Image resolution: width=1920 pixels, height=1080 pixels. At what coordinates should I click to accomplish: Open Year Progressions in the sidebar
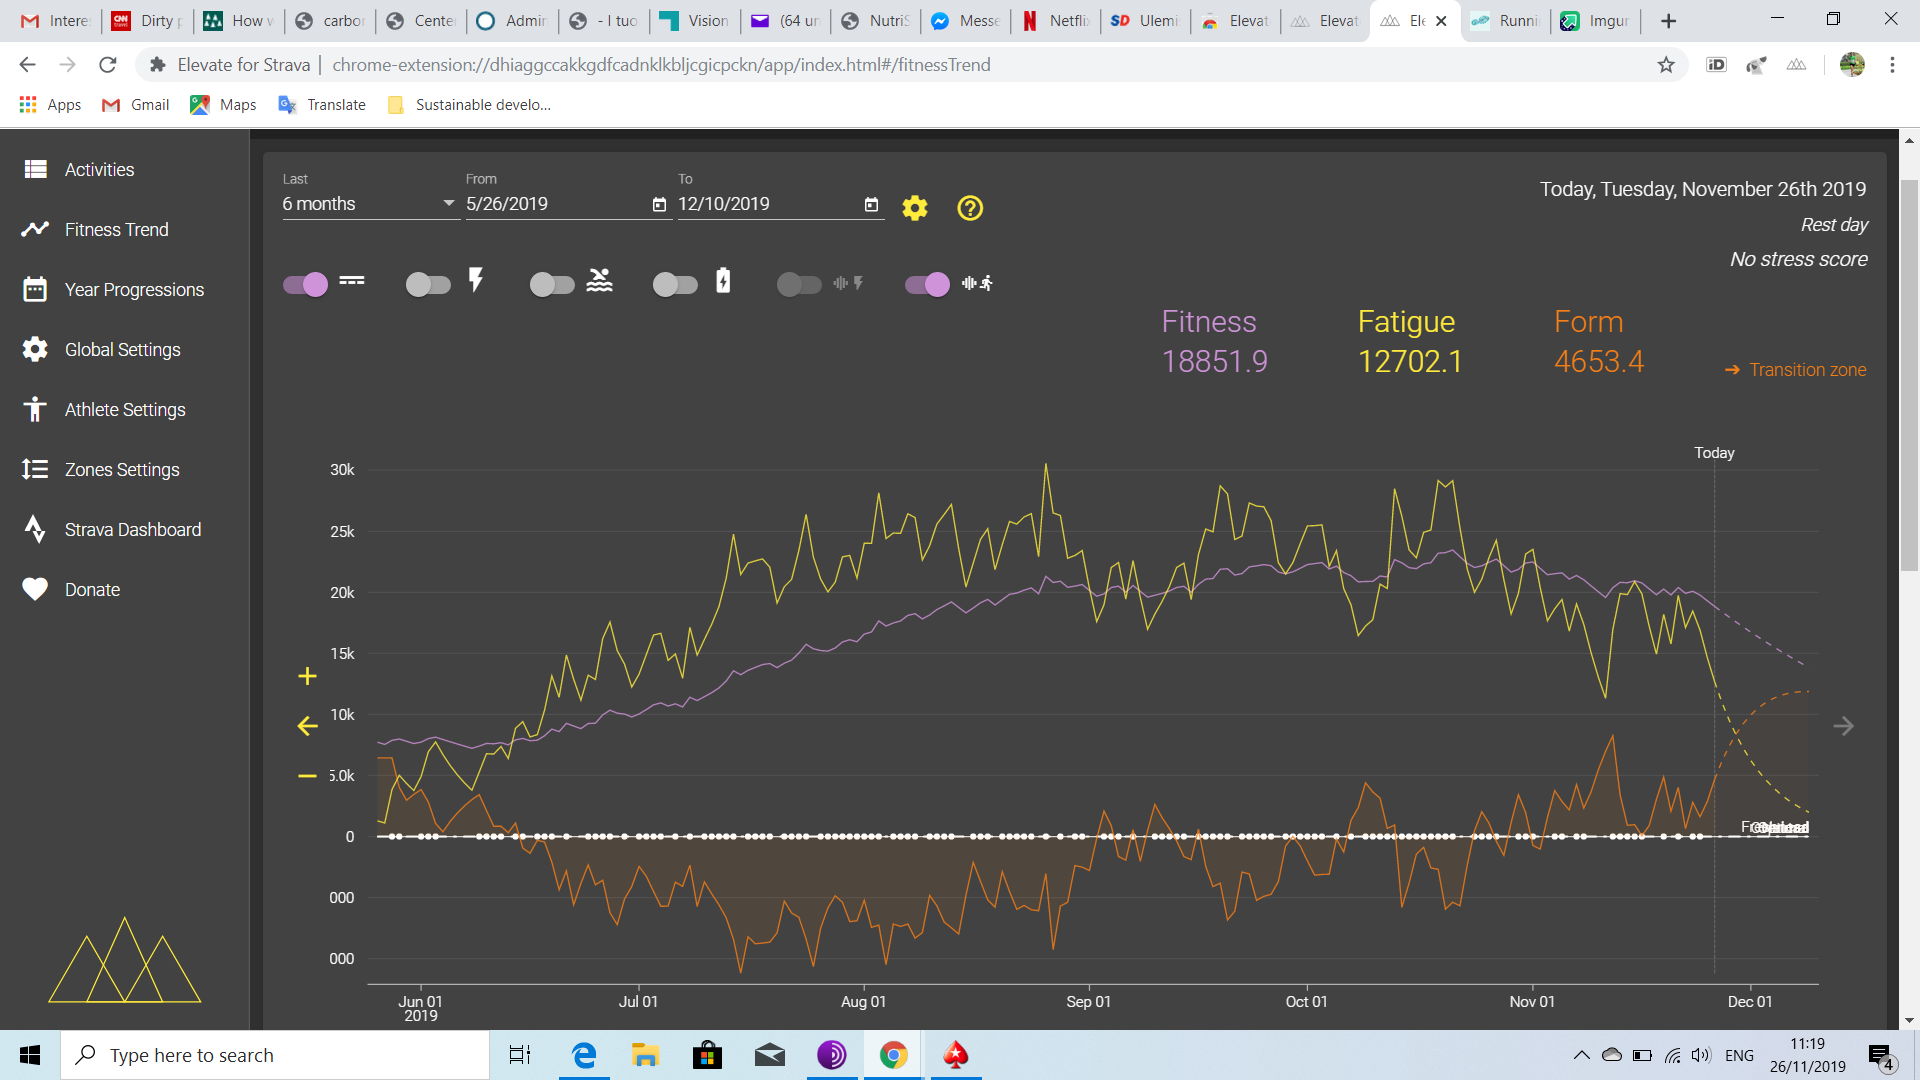[x=134, y=290]
